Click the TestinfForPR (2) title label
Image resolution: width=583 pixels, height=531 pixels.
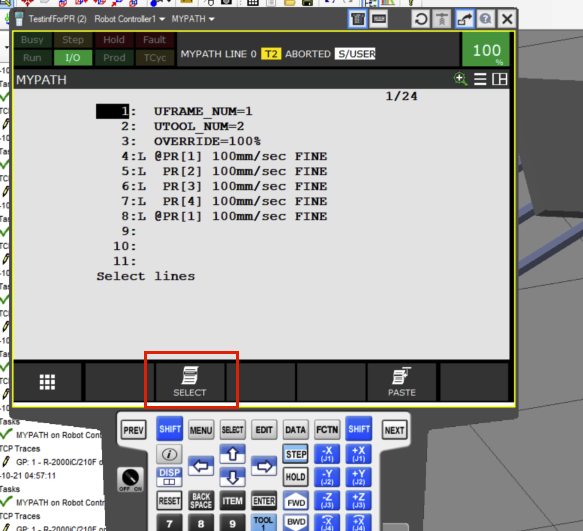click(57, 19)
